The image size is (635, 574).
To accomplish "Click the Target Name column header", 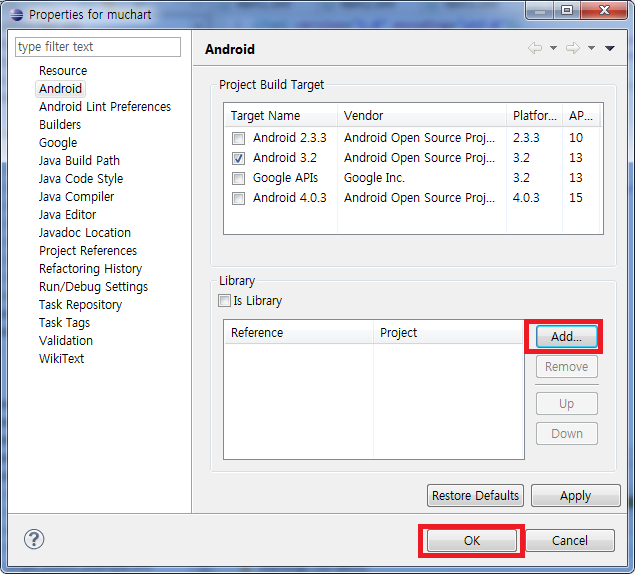I will (281, 116).
